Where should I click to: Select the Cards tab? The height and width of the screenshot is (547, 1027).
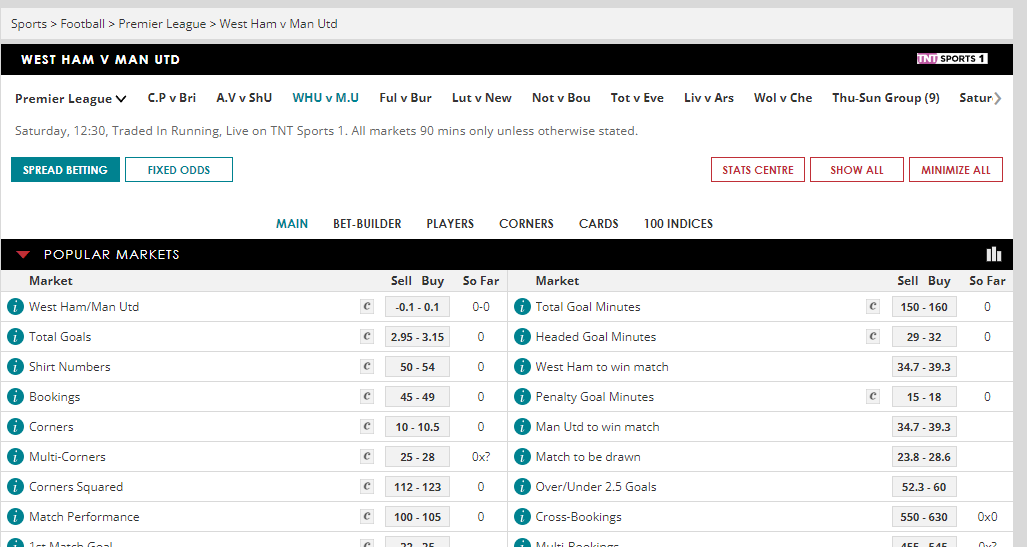[x=599, y=223]
